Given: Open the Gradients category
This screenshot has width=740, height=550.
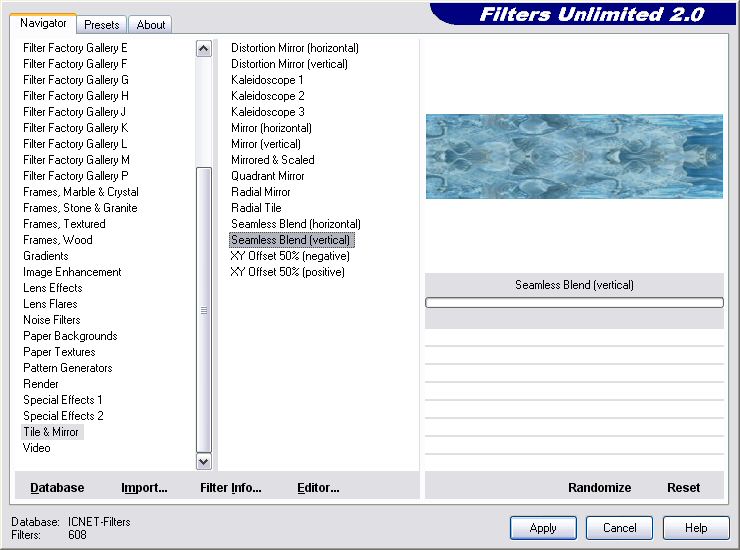Looking at the screenshot, I should tap(46, 256).
